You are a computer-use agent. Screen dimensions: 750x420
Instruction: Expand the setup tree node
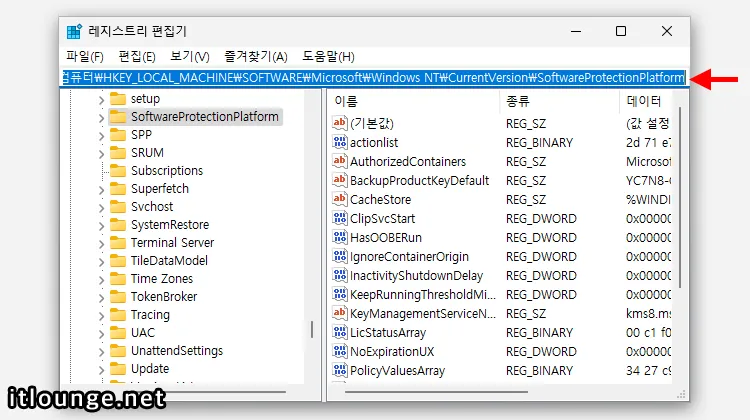click(101, 100)
